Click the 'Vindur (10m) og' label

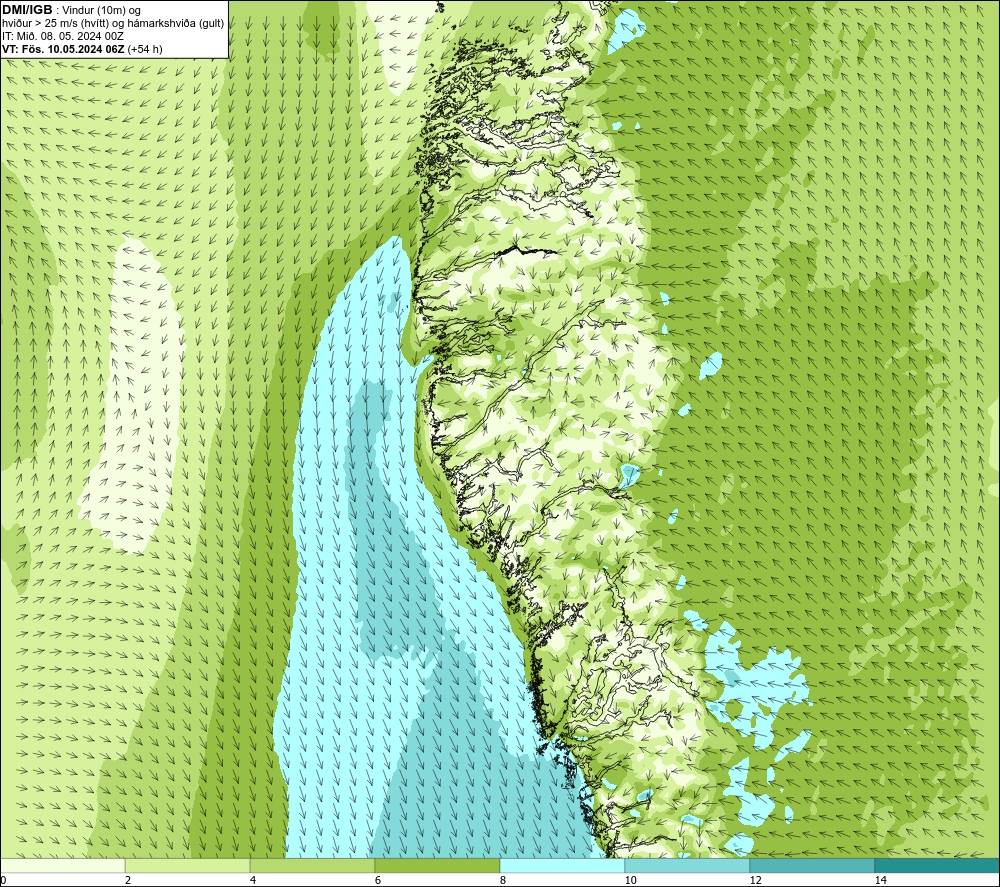[101, 11]
